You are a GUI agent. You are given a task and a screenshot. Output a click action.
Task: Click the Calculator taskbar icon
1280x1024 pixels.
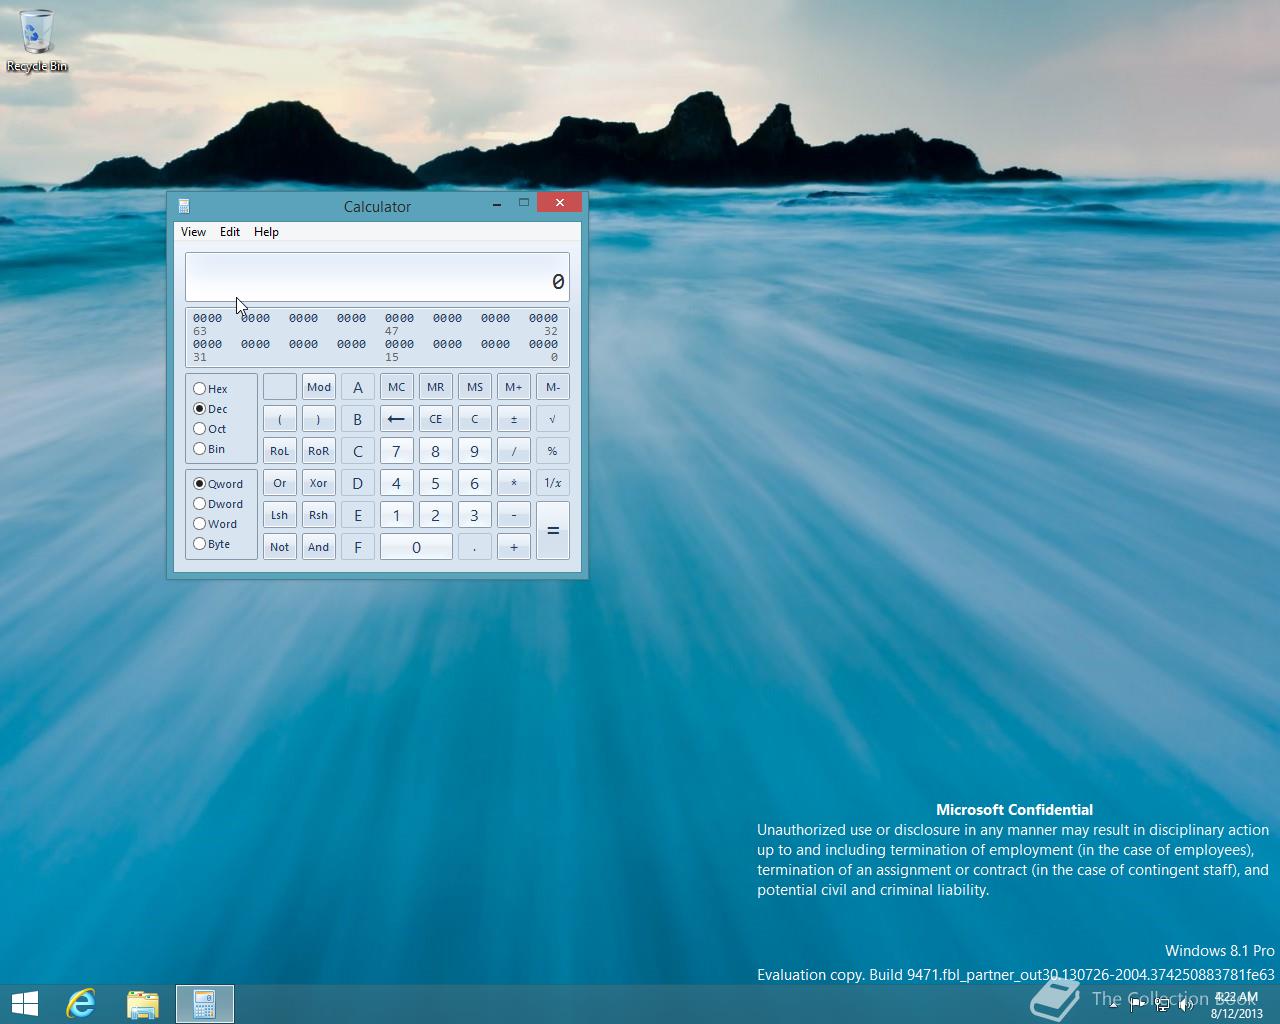tap(205, 1003)
